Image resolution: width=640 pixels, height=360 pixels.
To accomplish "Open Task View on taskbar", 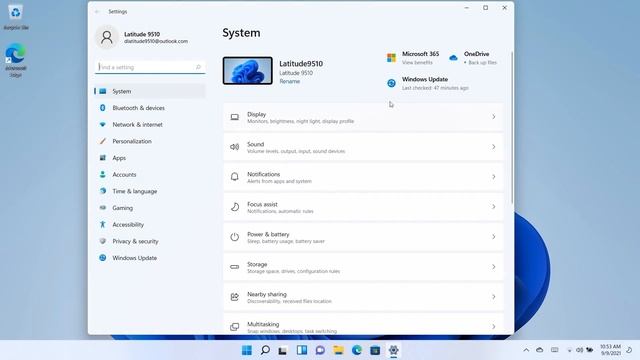I will point(283,350).
